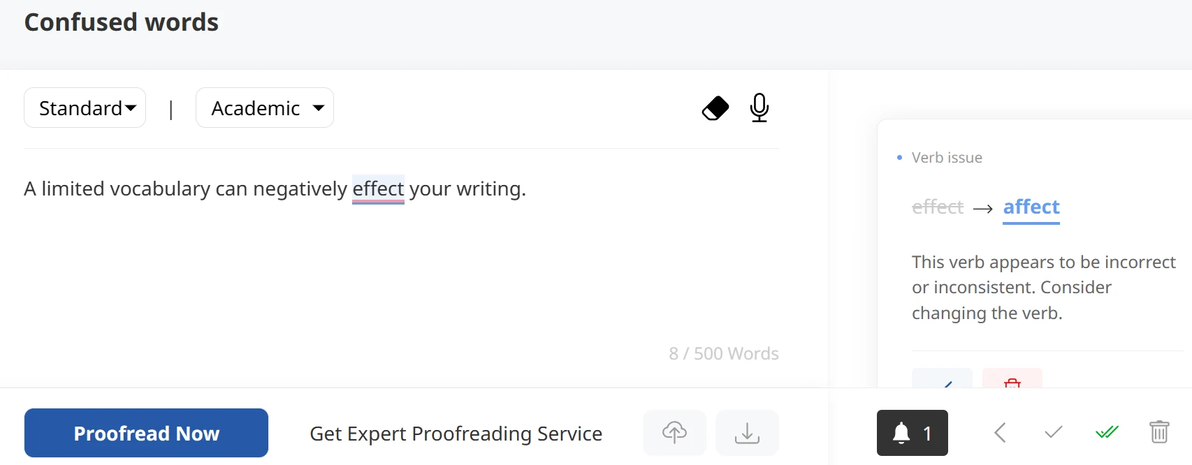
Task: Click the Proofread Now button
Action: point(146,433)
